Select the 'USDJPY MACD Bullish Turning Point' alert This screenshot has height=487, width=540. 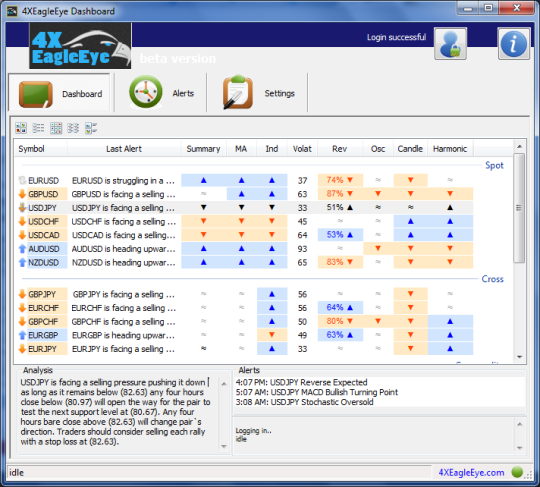[316, 392]
